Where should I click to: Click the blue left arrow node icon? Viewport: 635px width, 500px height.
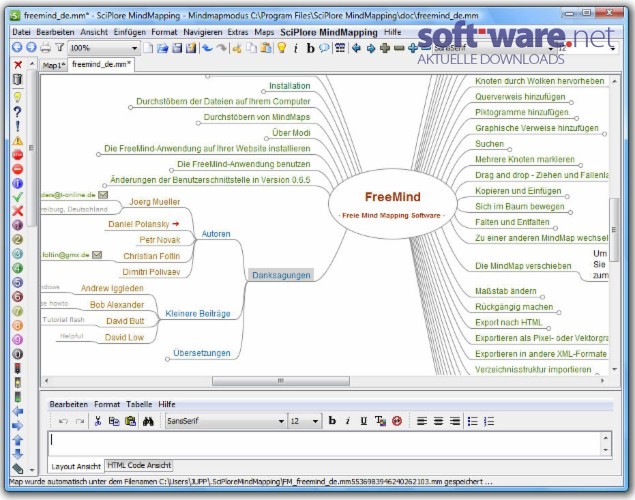[356, 48]
